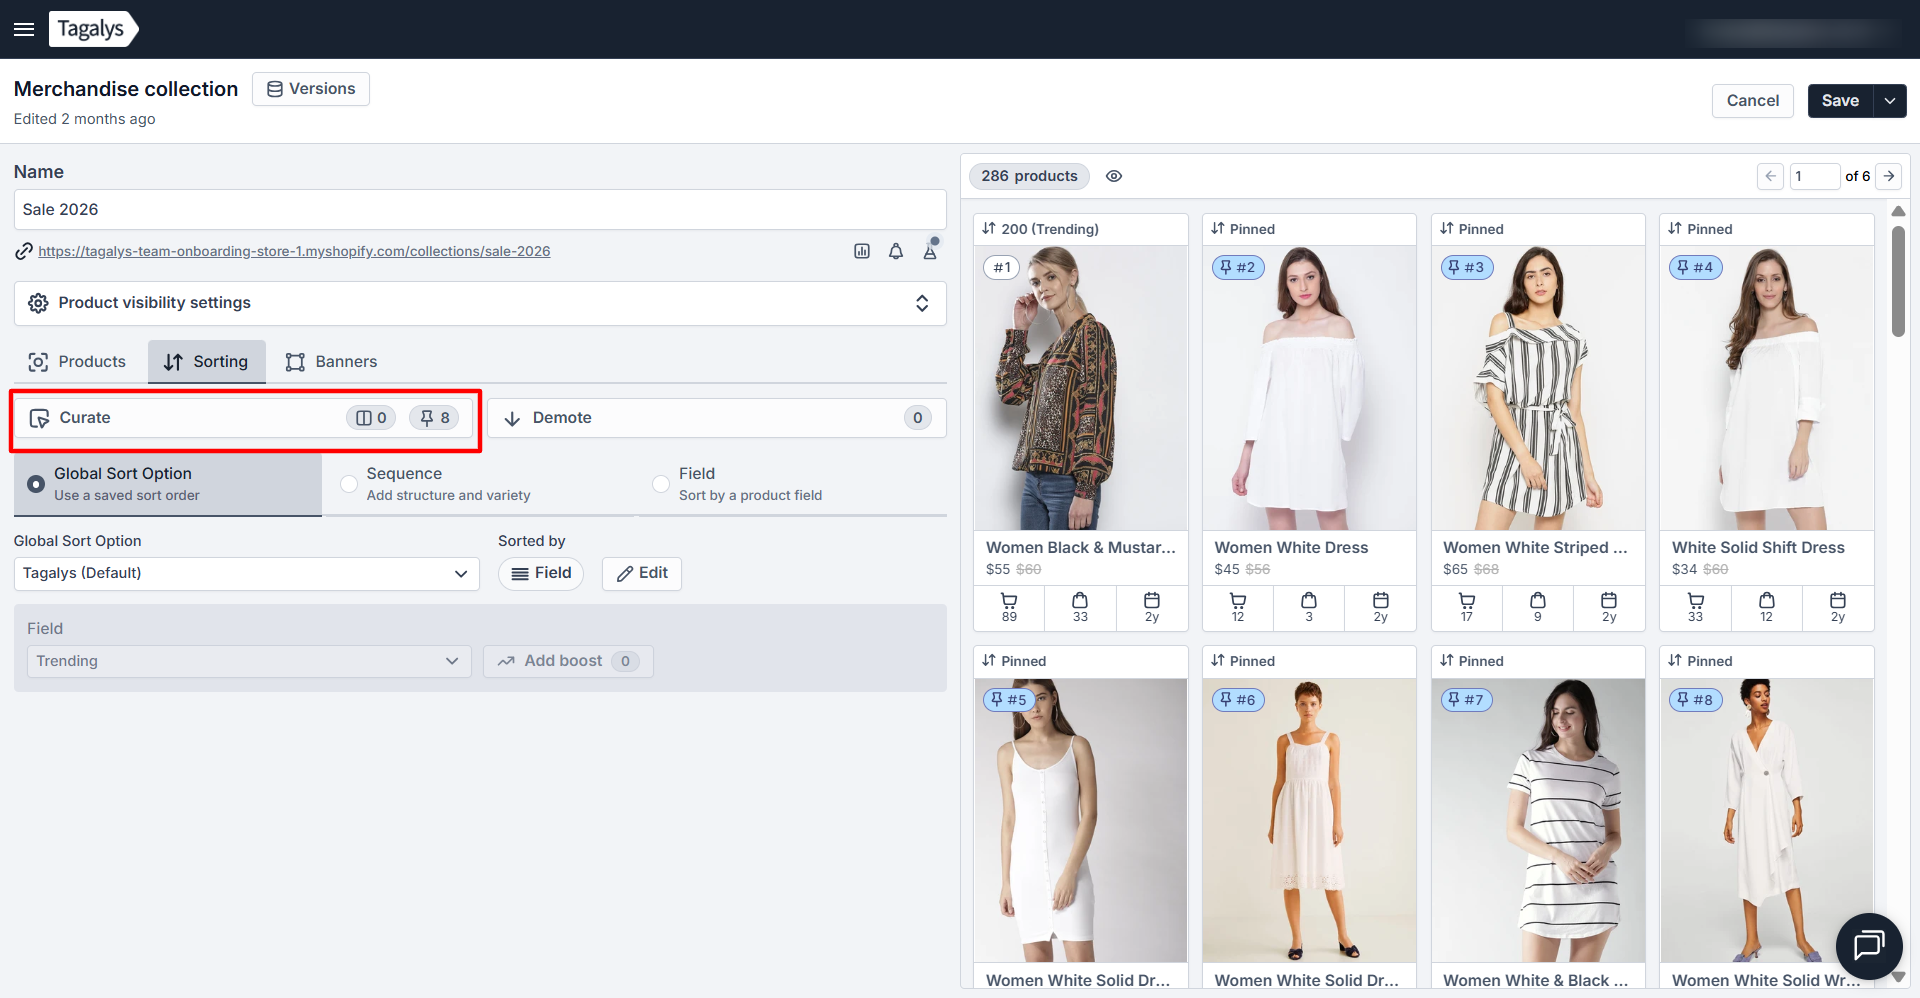
Task: Select the Women Black & Mustard product image
Action: point(1081,388)
